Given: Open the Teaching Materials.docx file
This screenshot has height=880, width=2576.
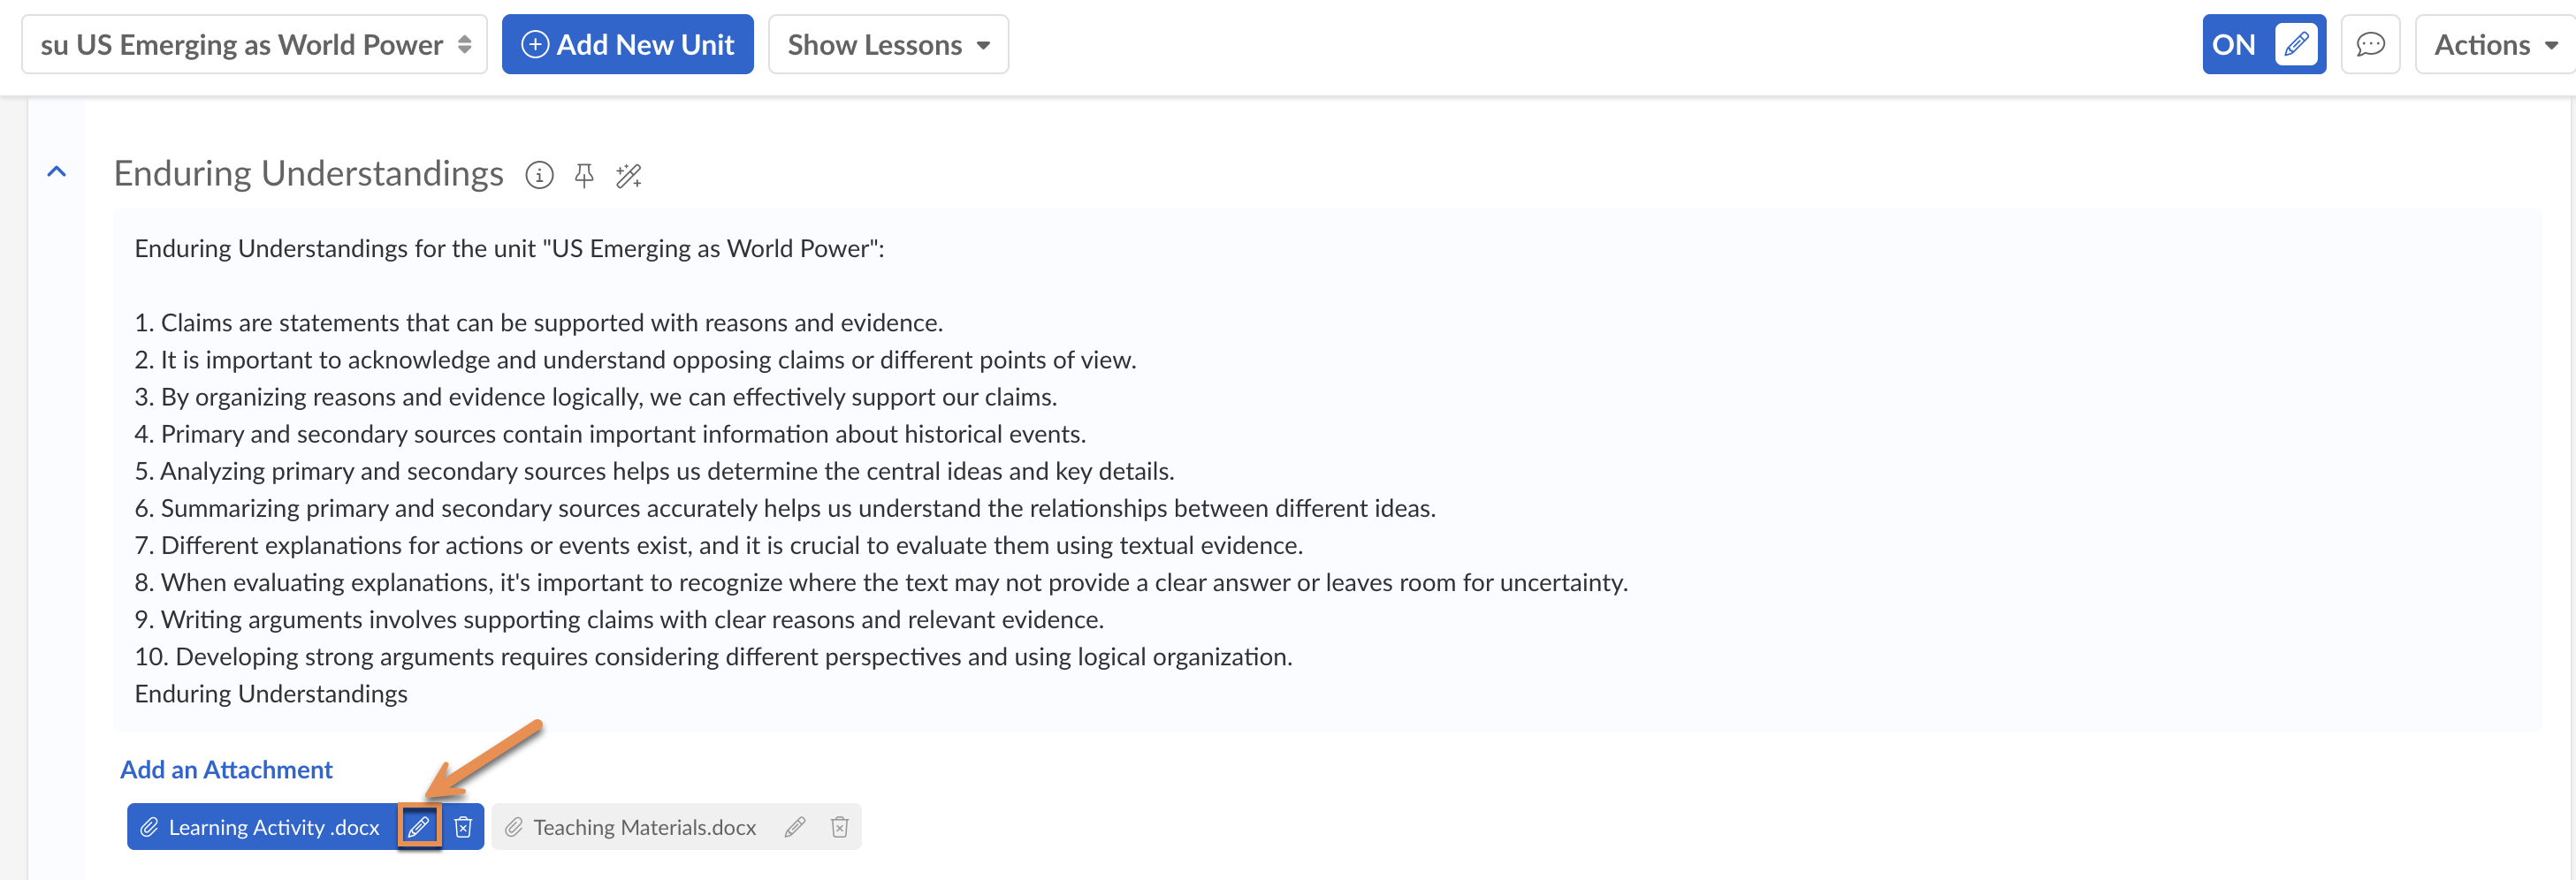Looking at the screenshot, I should 644,827.
